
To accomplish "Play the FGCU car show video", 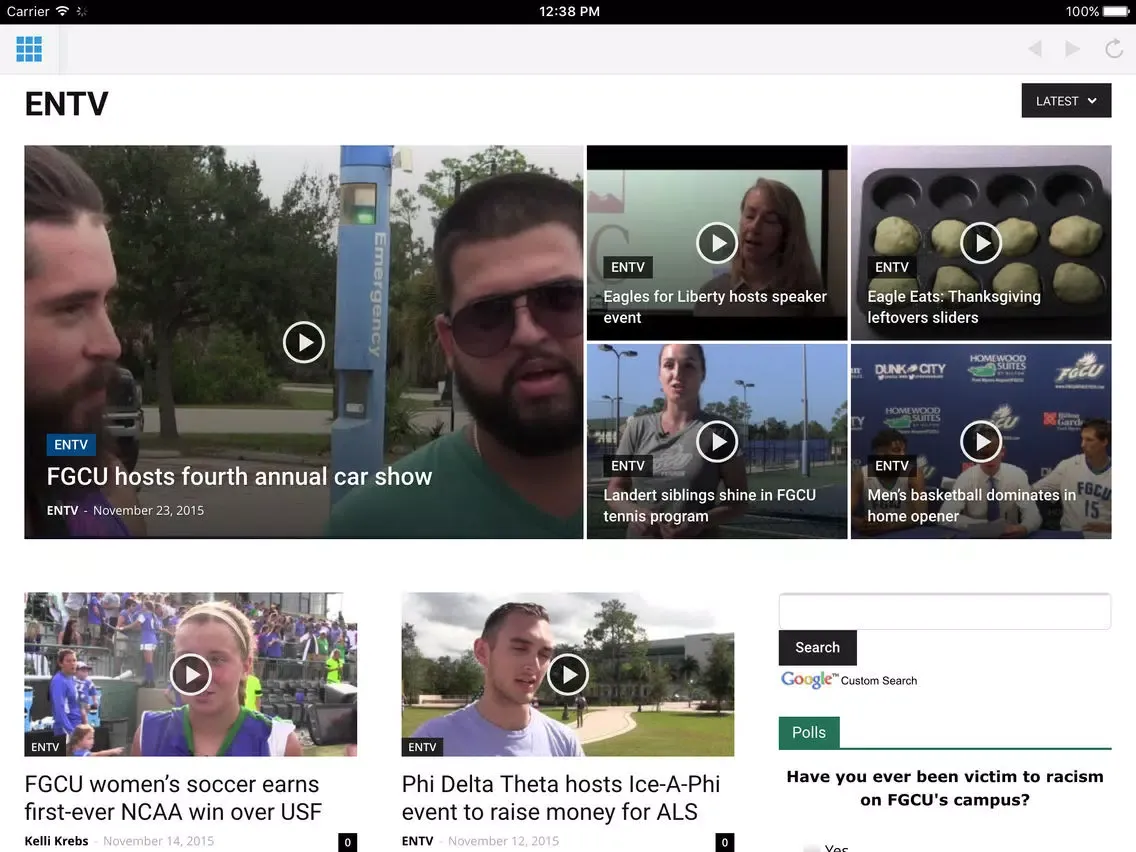I will (304, 342).
